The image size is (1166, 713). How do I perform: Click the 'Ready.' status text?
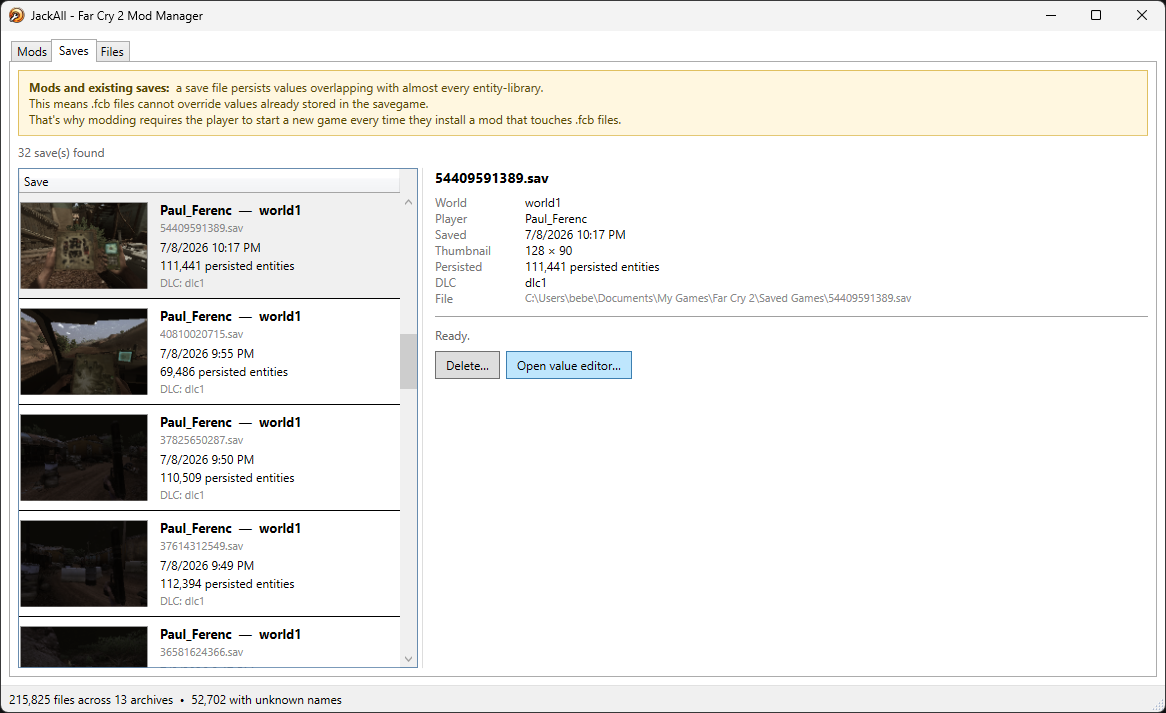tap(452, 336)
